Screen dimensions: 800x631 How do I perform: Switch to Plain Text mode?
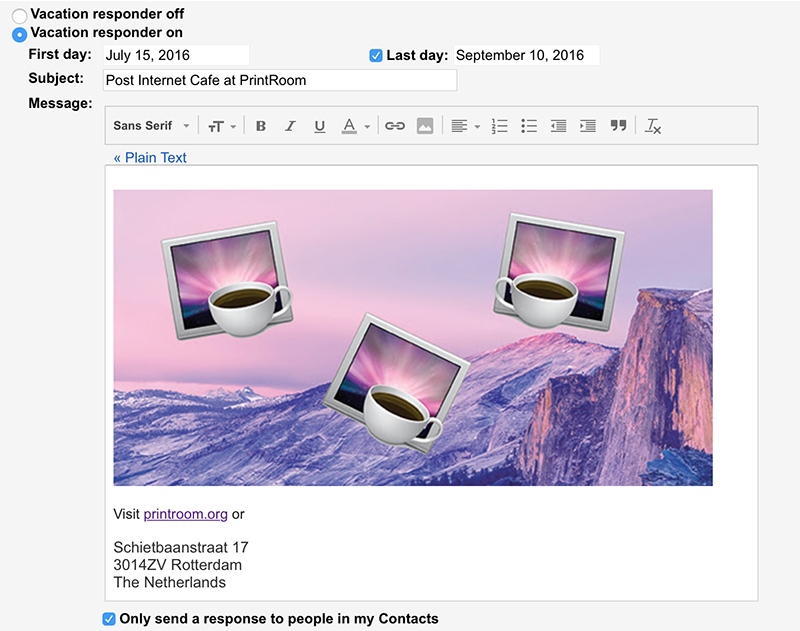tap(150, 158)
